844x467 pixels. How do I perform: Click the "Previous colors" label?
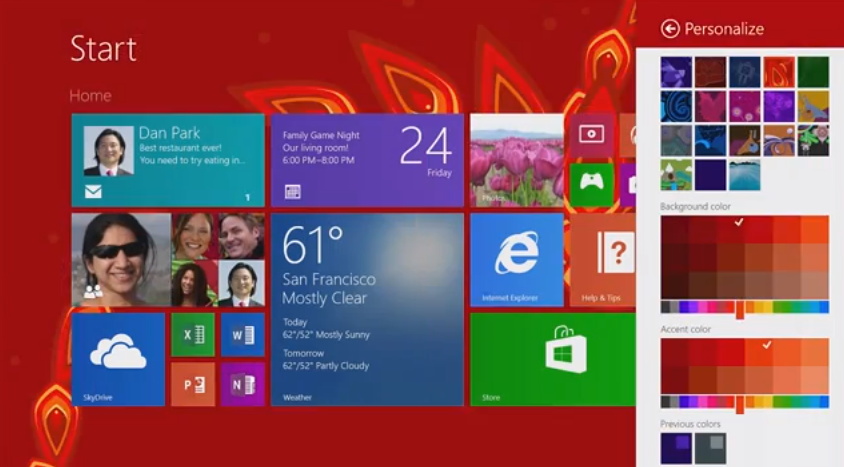[691, 424]
